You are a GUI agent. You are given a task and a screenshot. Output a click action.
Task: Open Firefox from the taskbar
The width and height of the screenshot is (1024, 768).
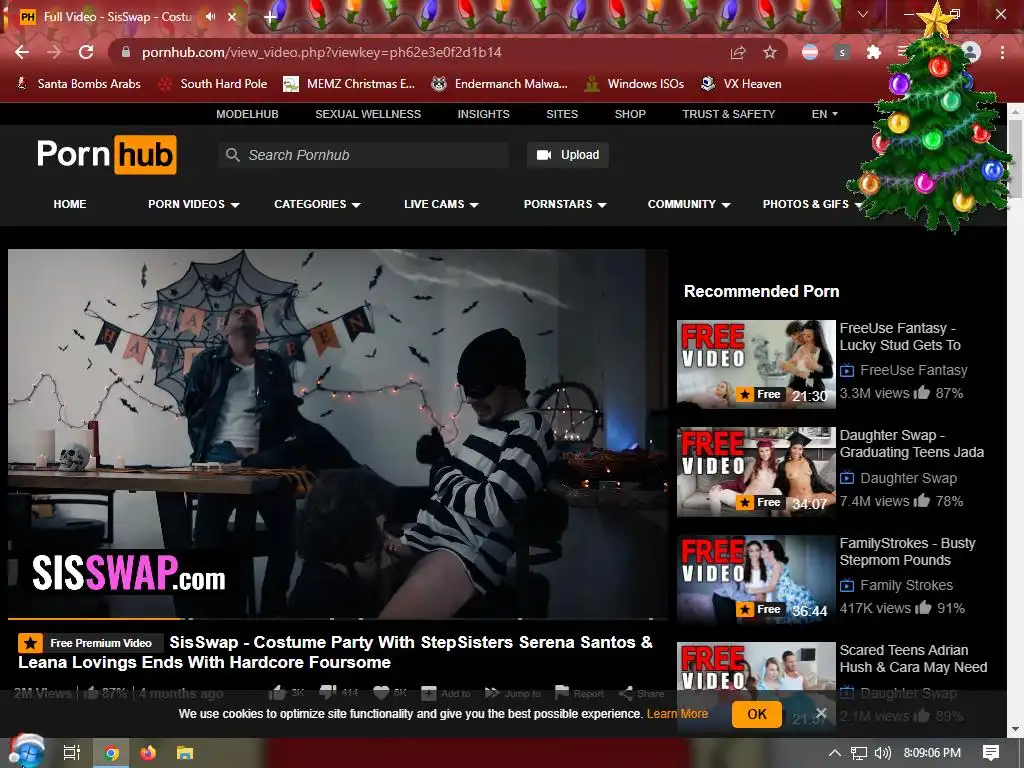[148, 753]
